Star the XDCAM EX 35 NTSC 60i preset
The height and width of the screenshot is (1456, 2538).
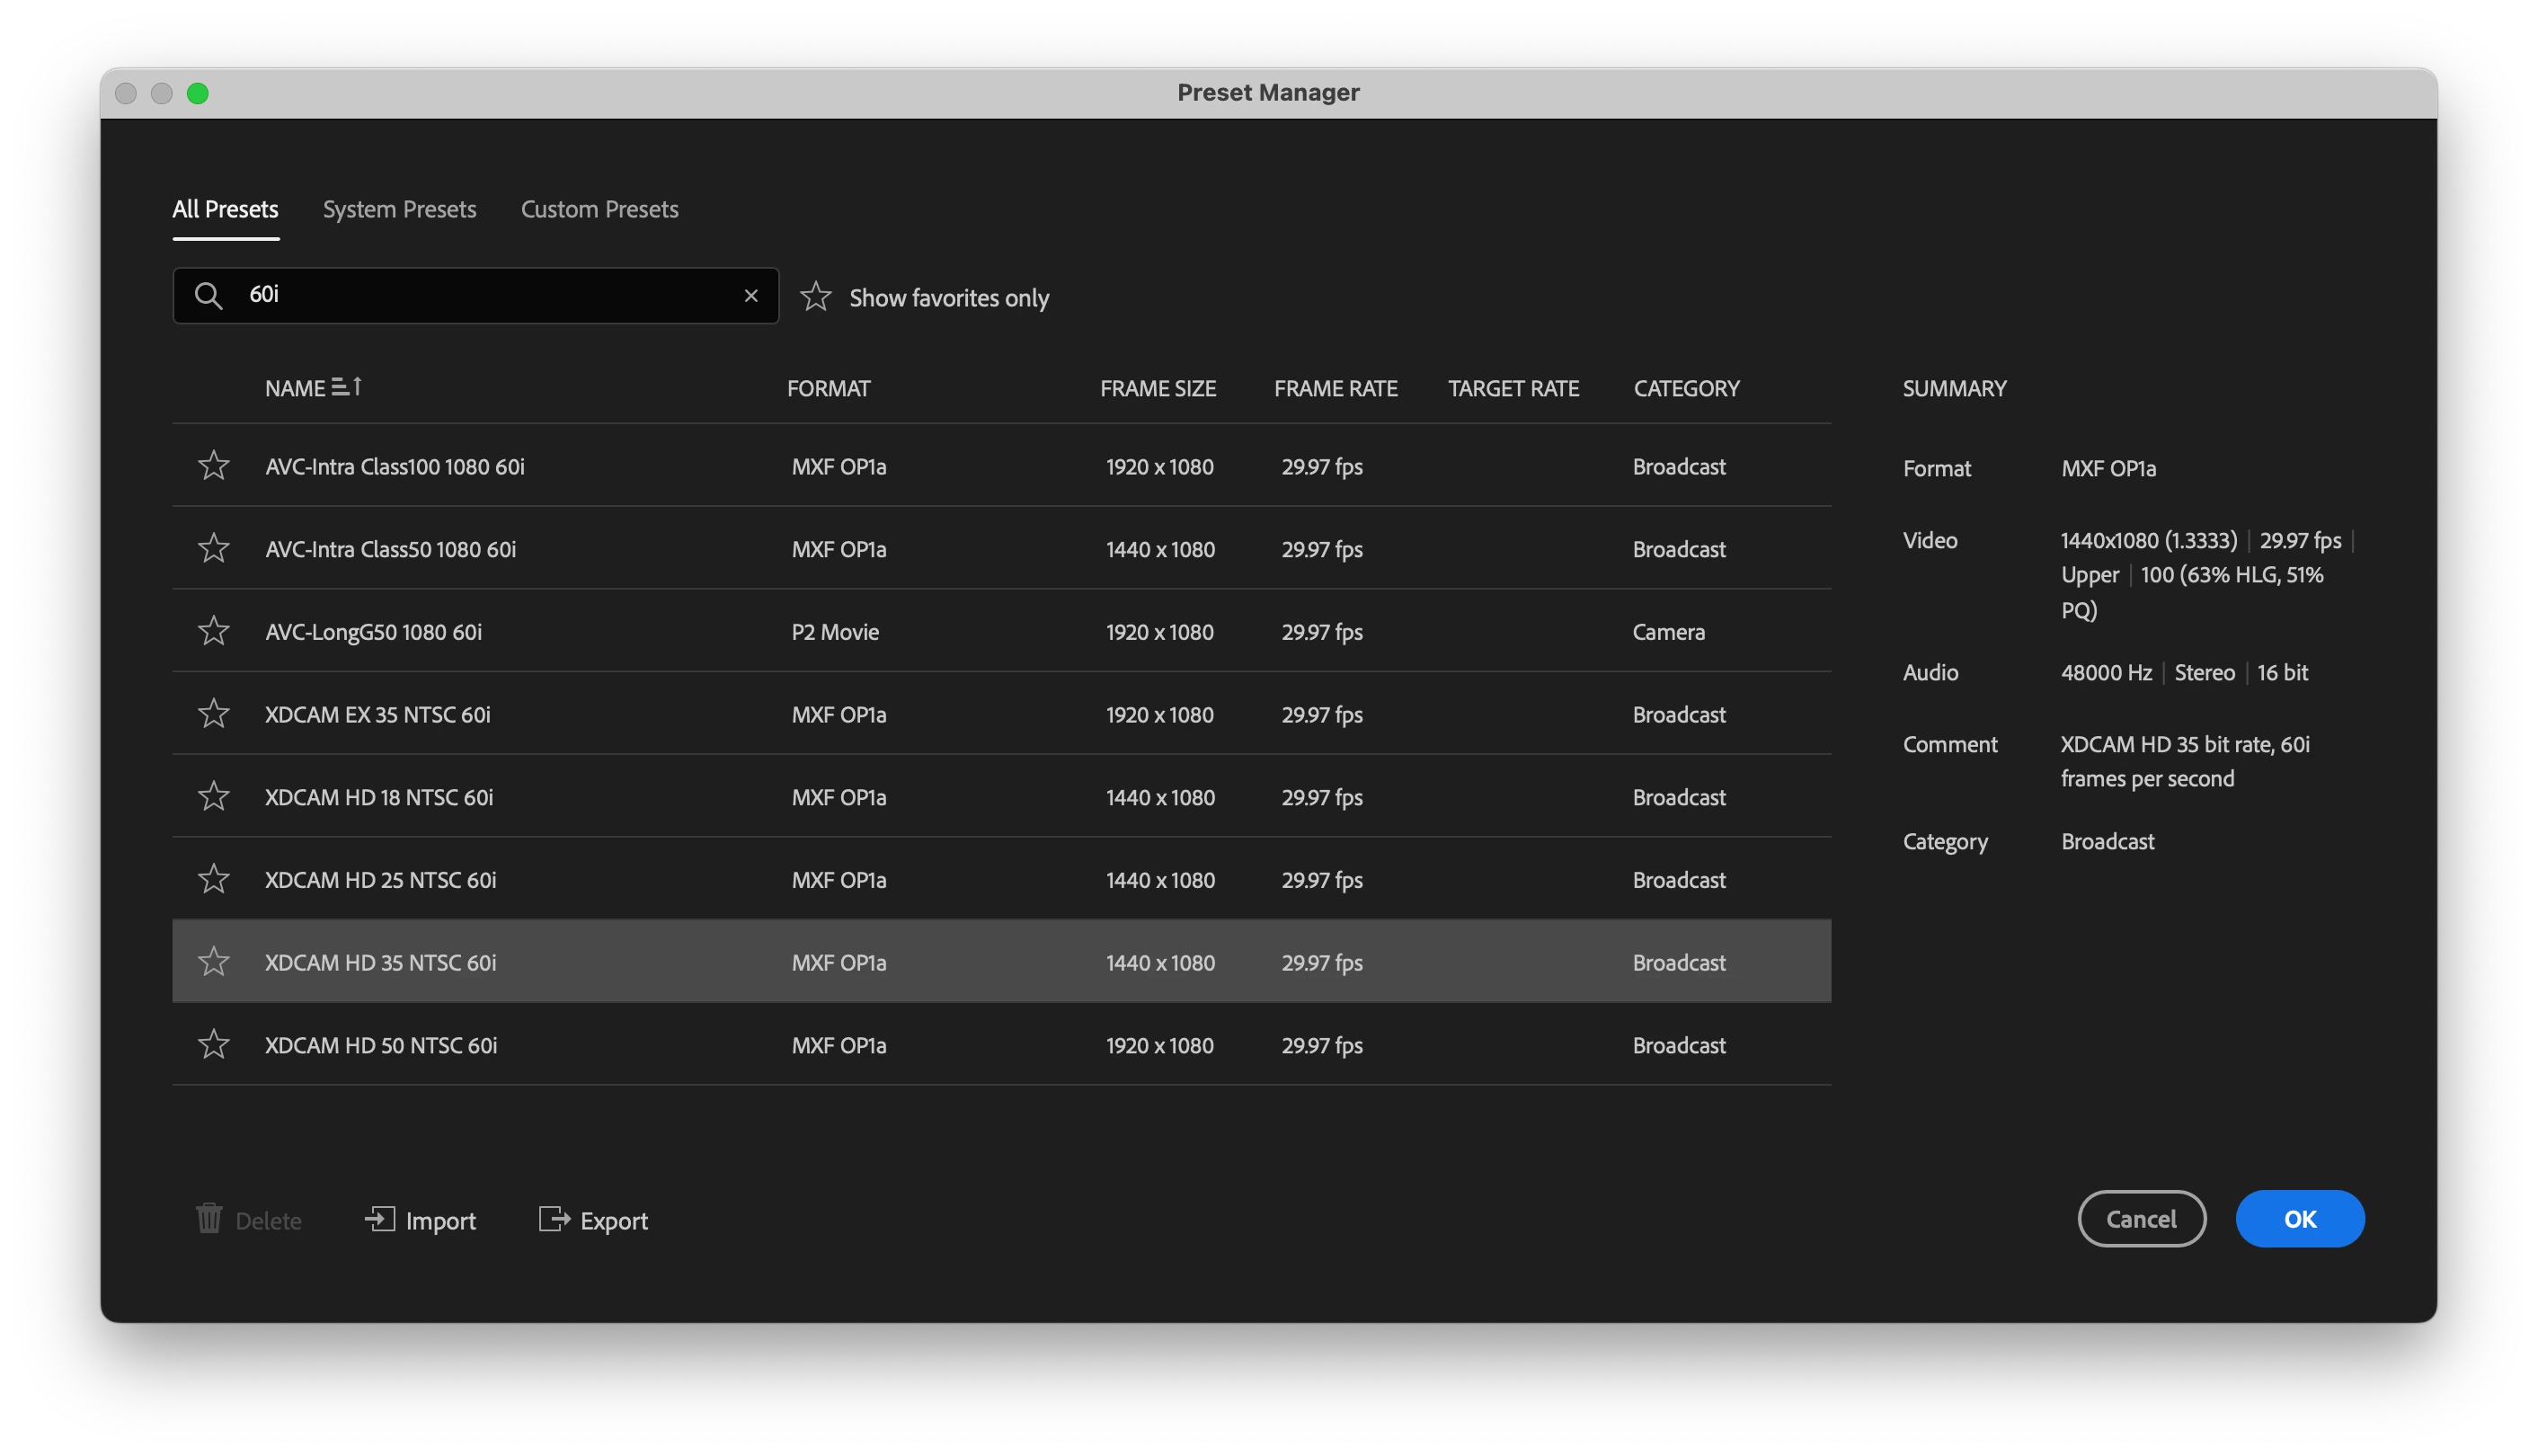[213, 714]
